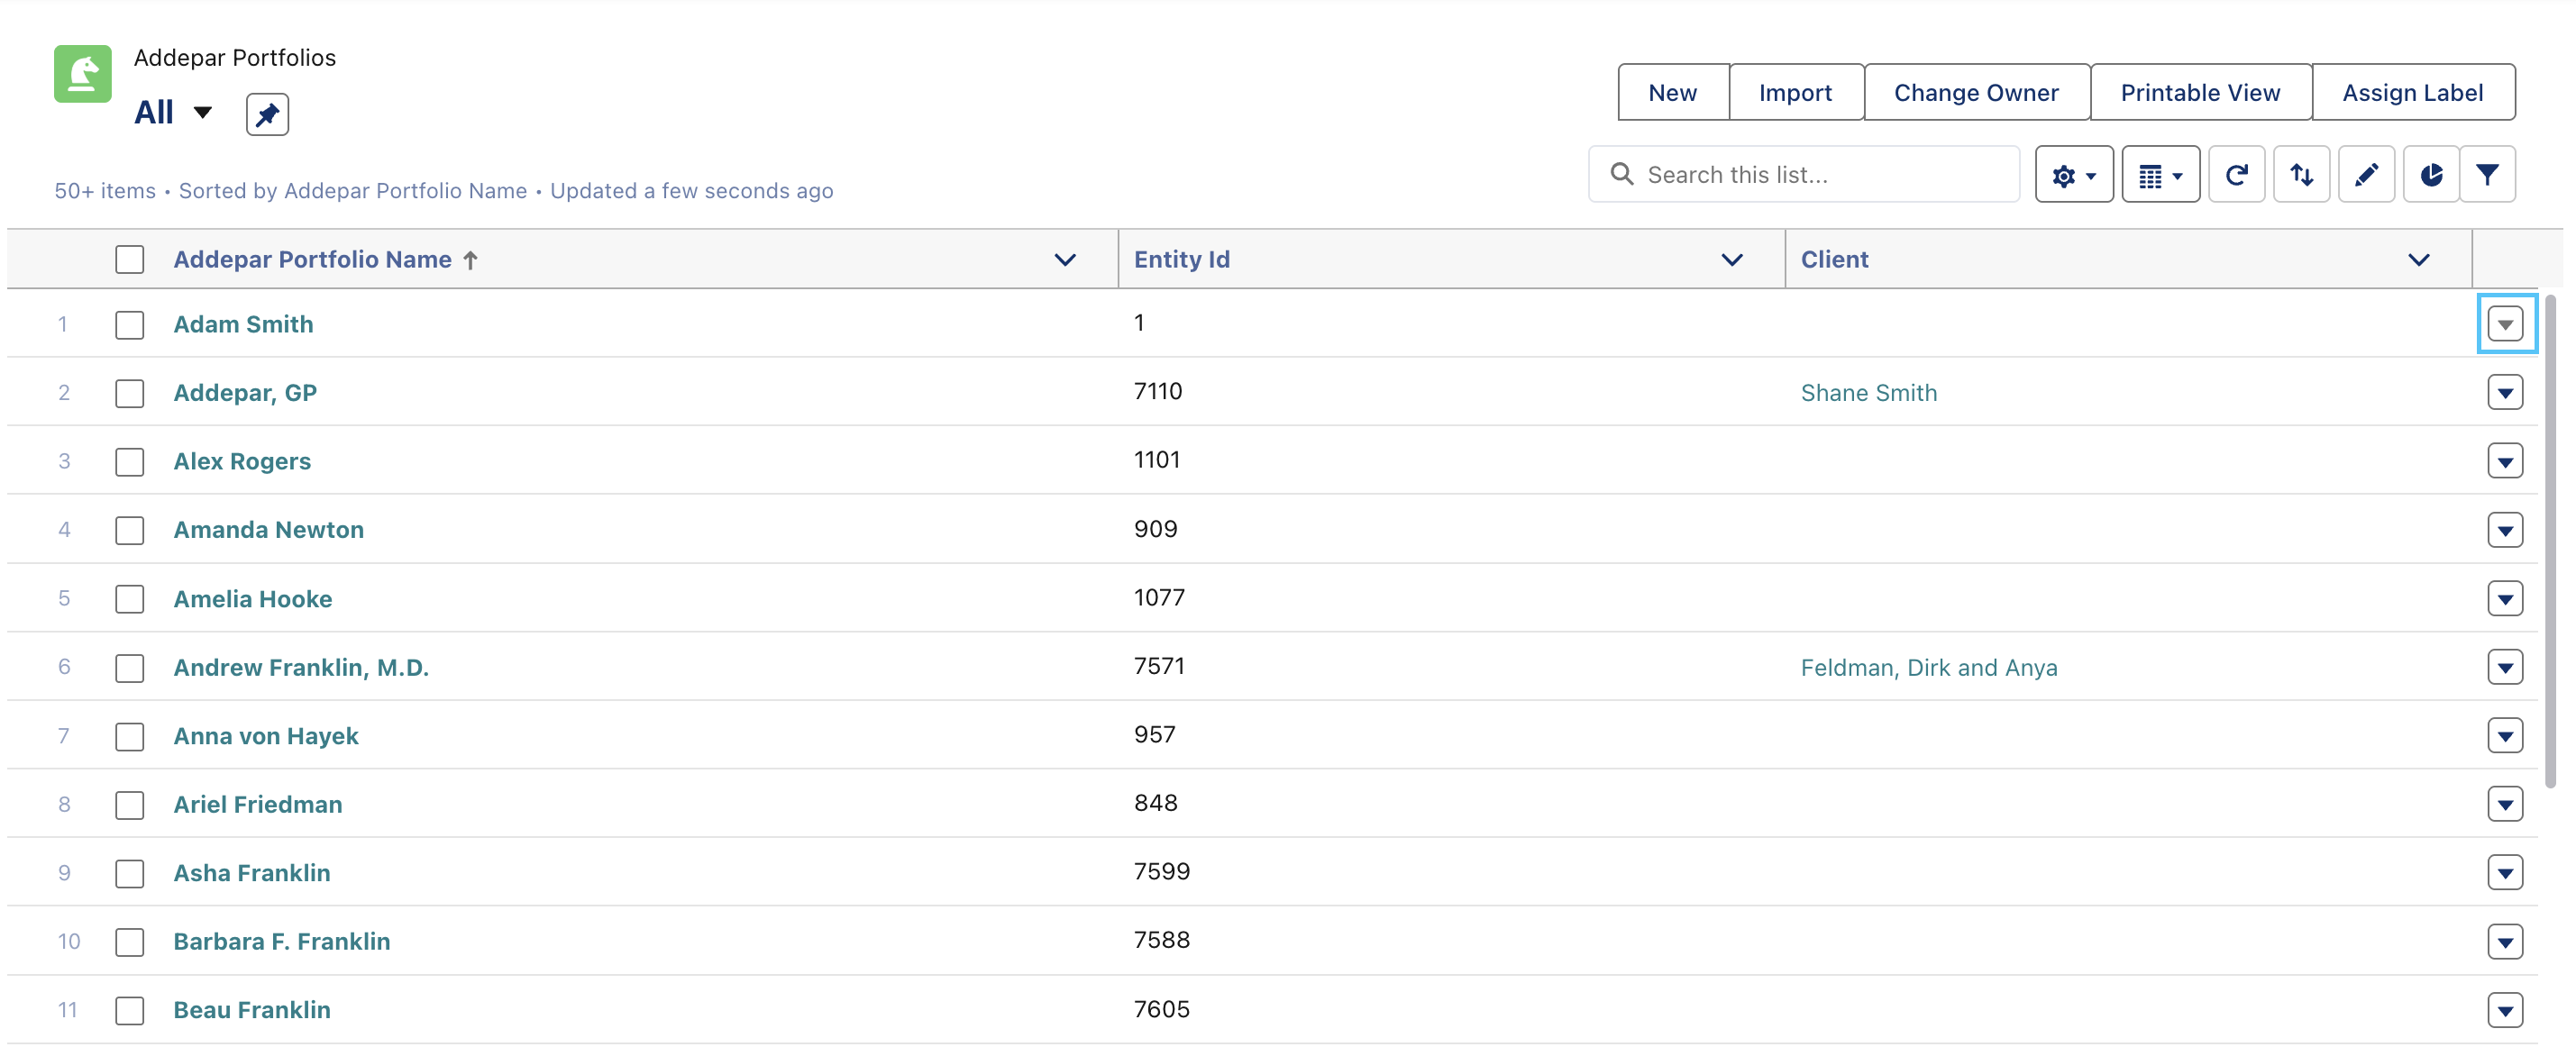Viewport: 2576px width, 1047px height.
Task: Check the Adam Smith row
Action: [x=129, y=325]
